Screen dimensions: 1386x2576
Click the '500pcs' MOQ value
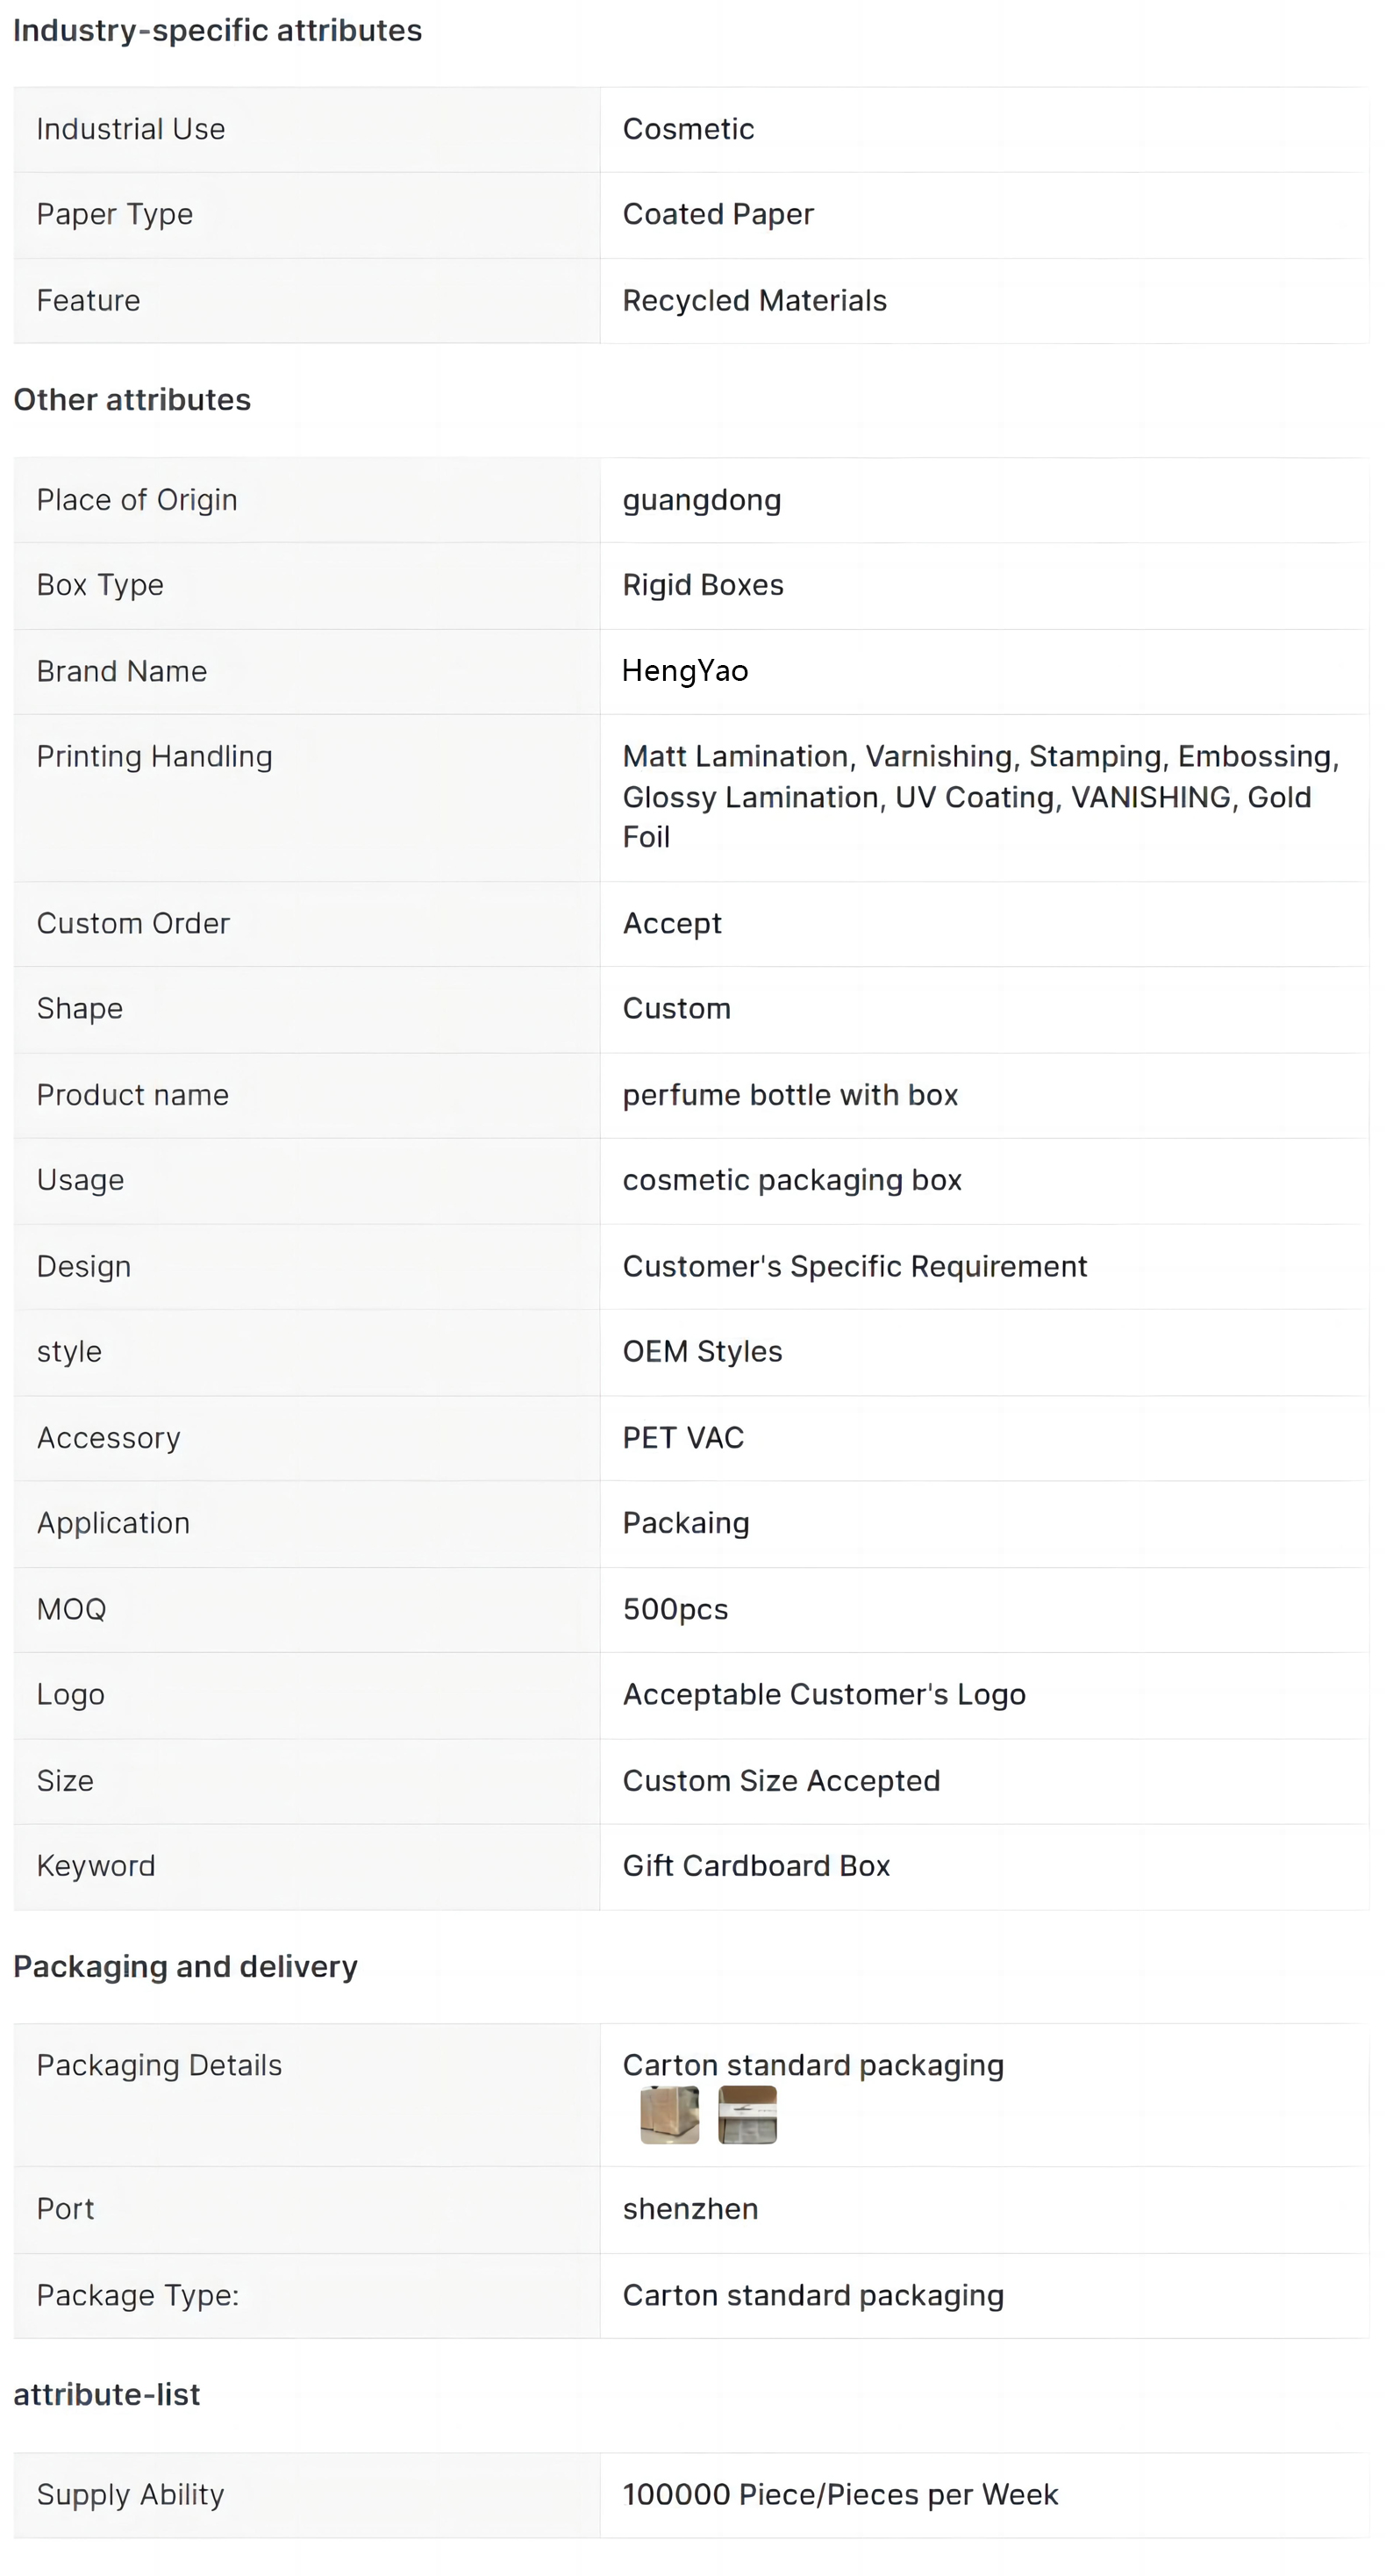pyautogui.click(x=675, y=1609)
